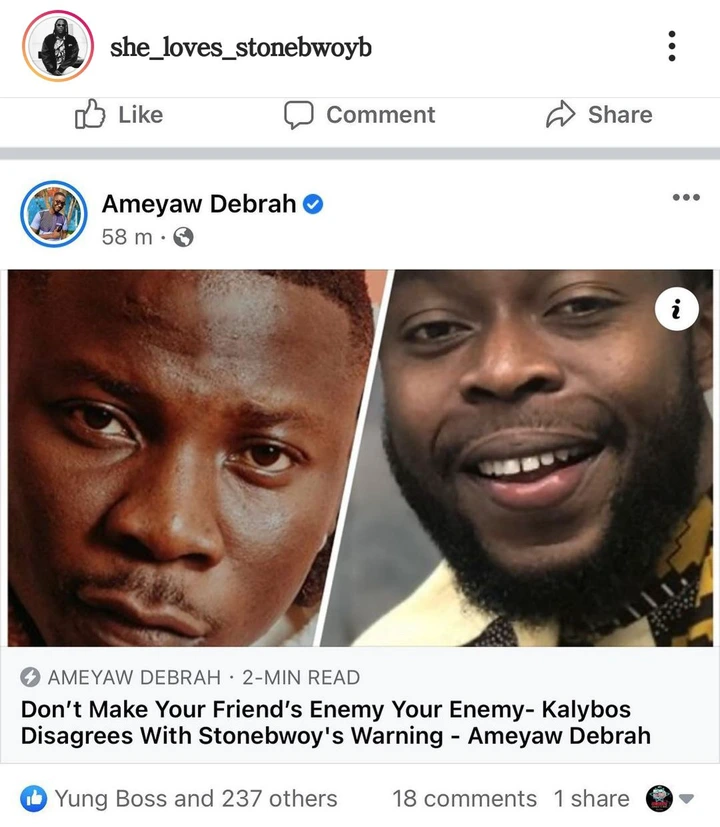Tap the Share arrow icon
Viewport: 720px width, 827px height.
click(x=560, y=114)
